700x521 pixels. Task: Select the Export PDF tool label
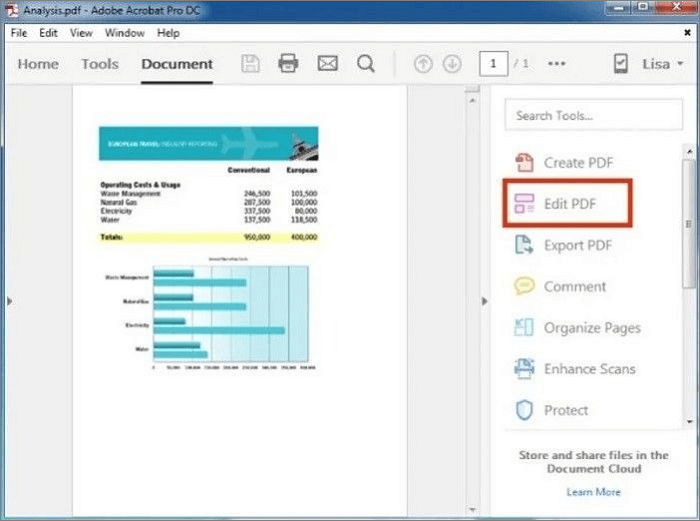tap(578, 245)
